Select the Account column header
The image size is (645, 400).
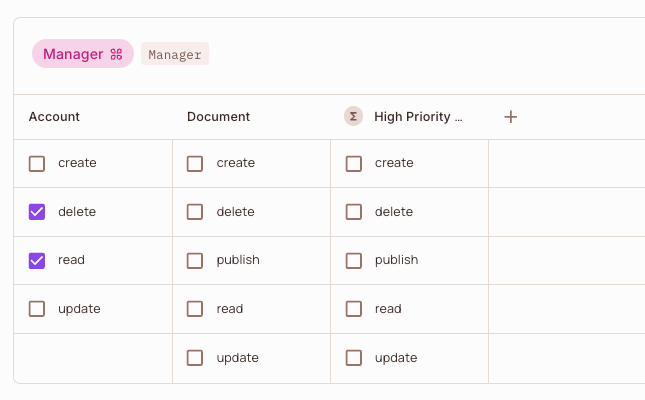54,117
